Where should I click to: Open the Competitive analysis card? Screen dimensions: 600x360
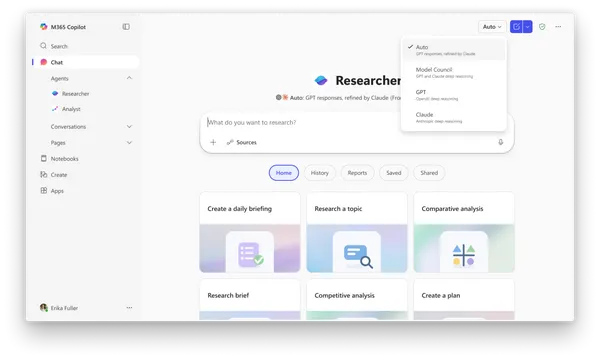tap(357, 300)
